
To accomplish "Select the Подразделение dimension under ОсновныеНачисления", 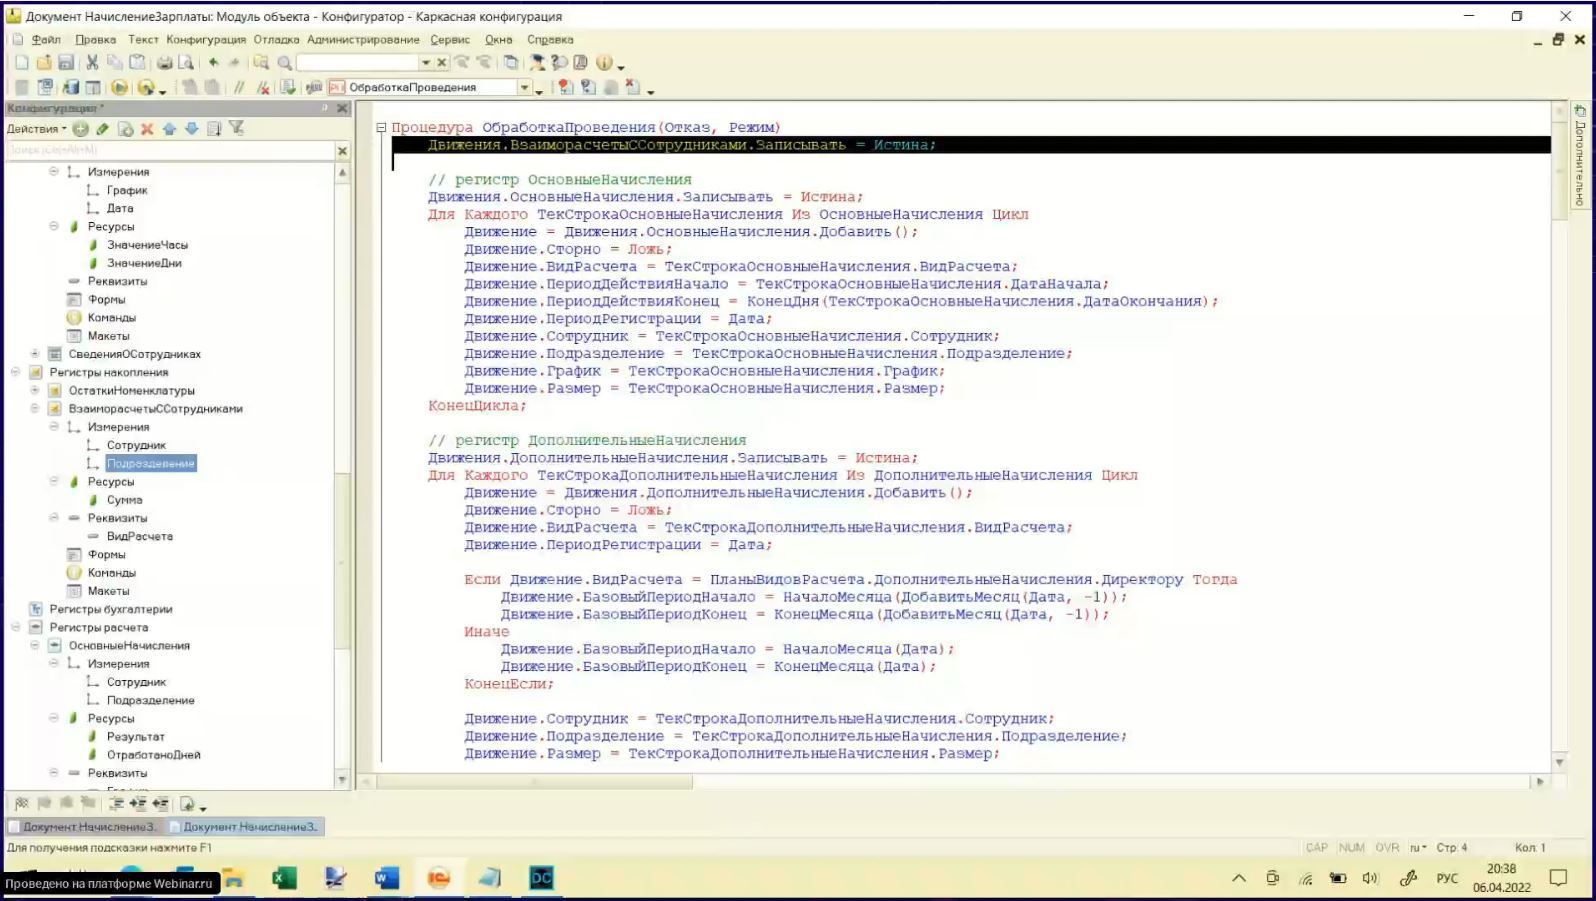I will tap(150, 701).
